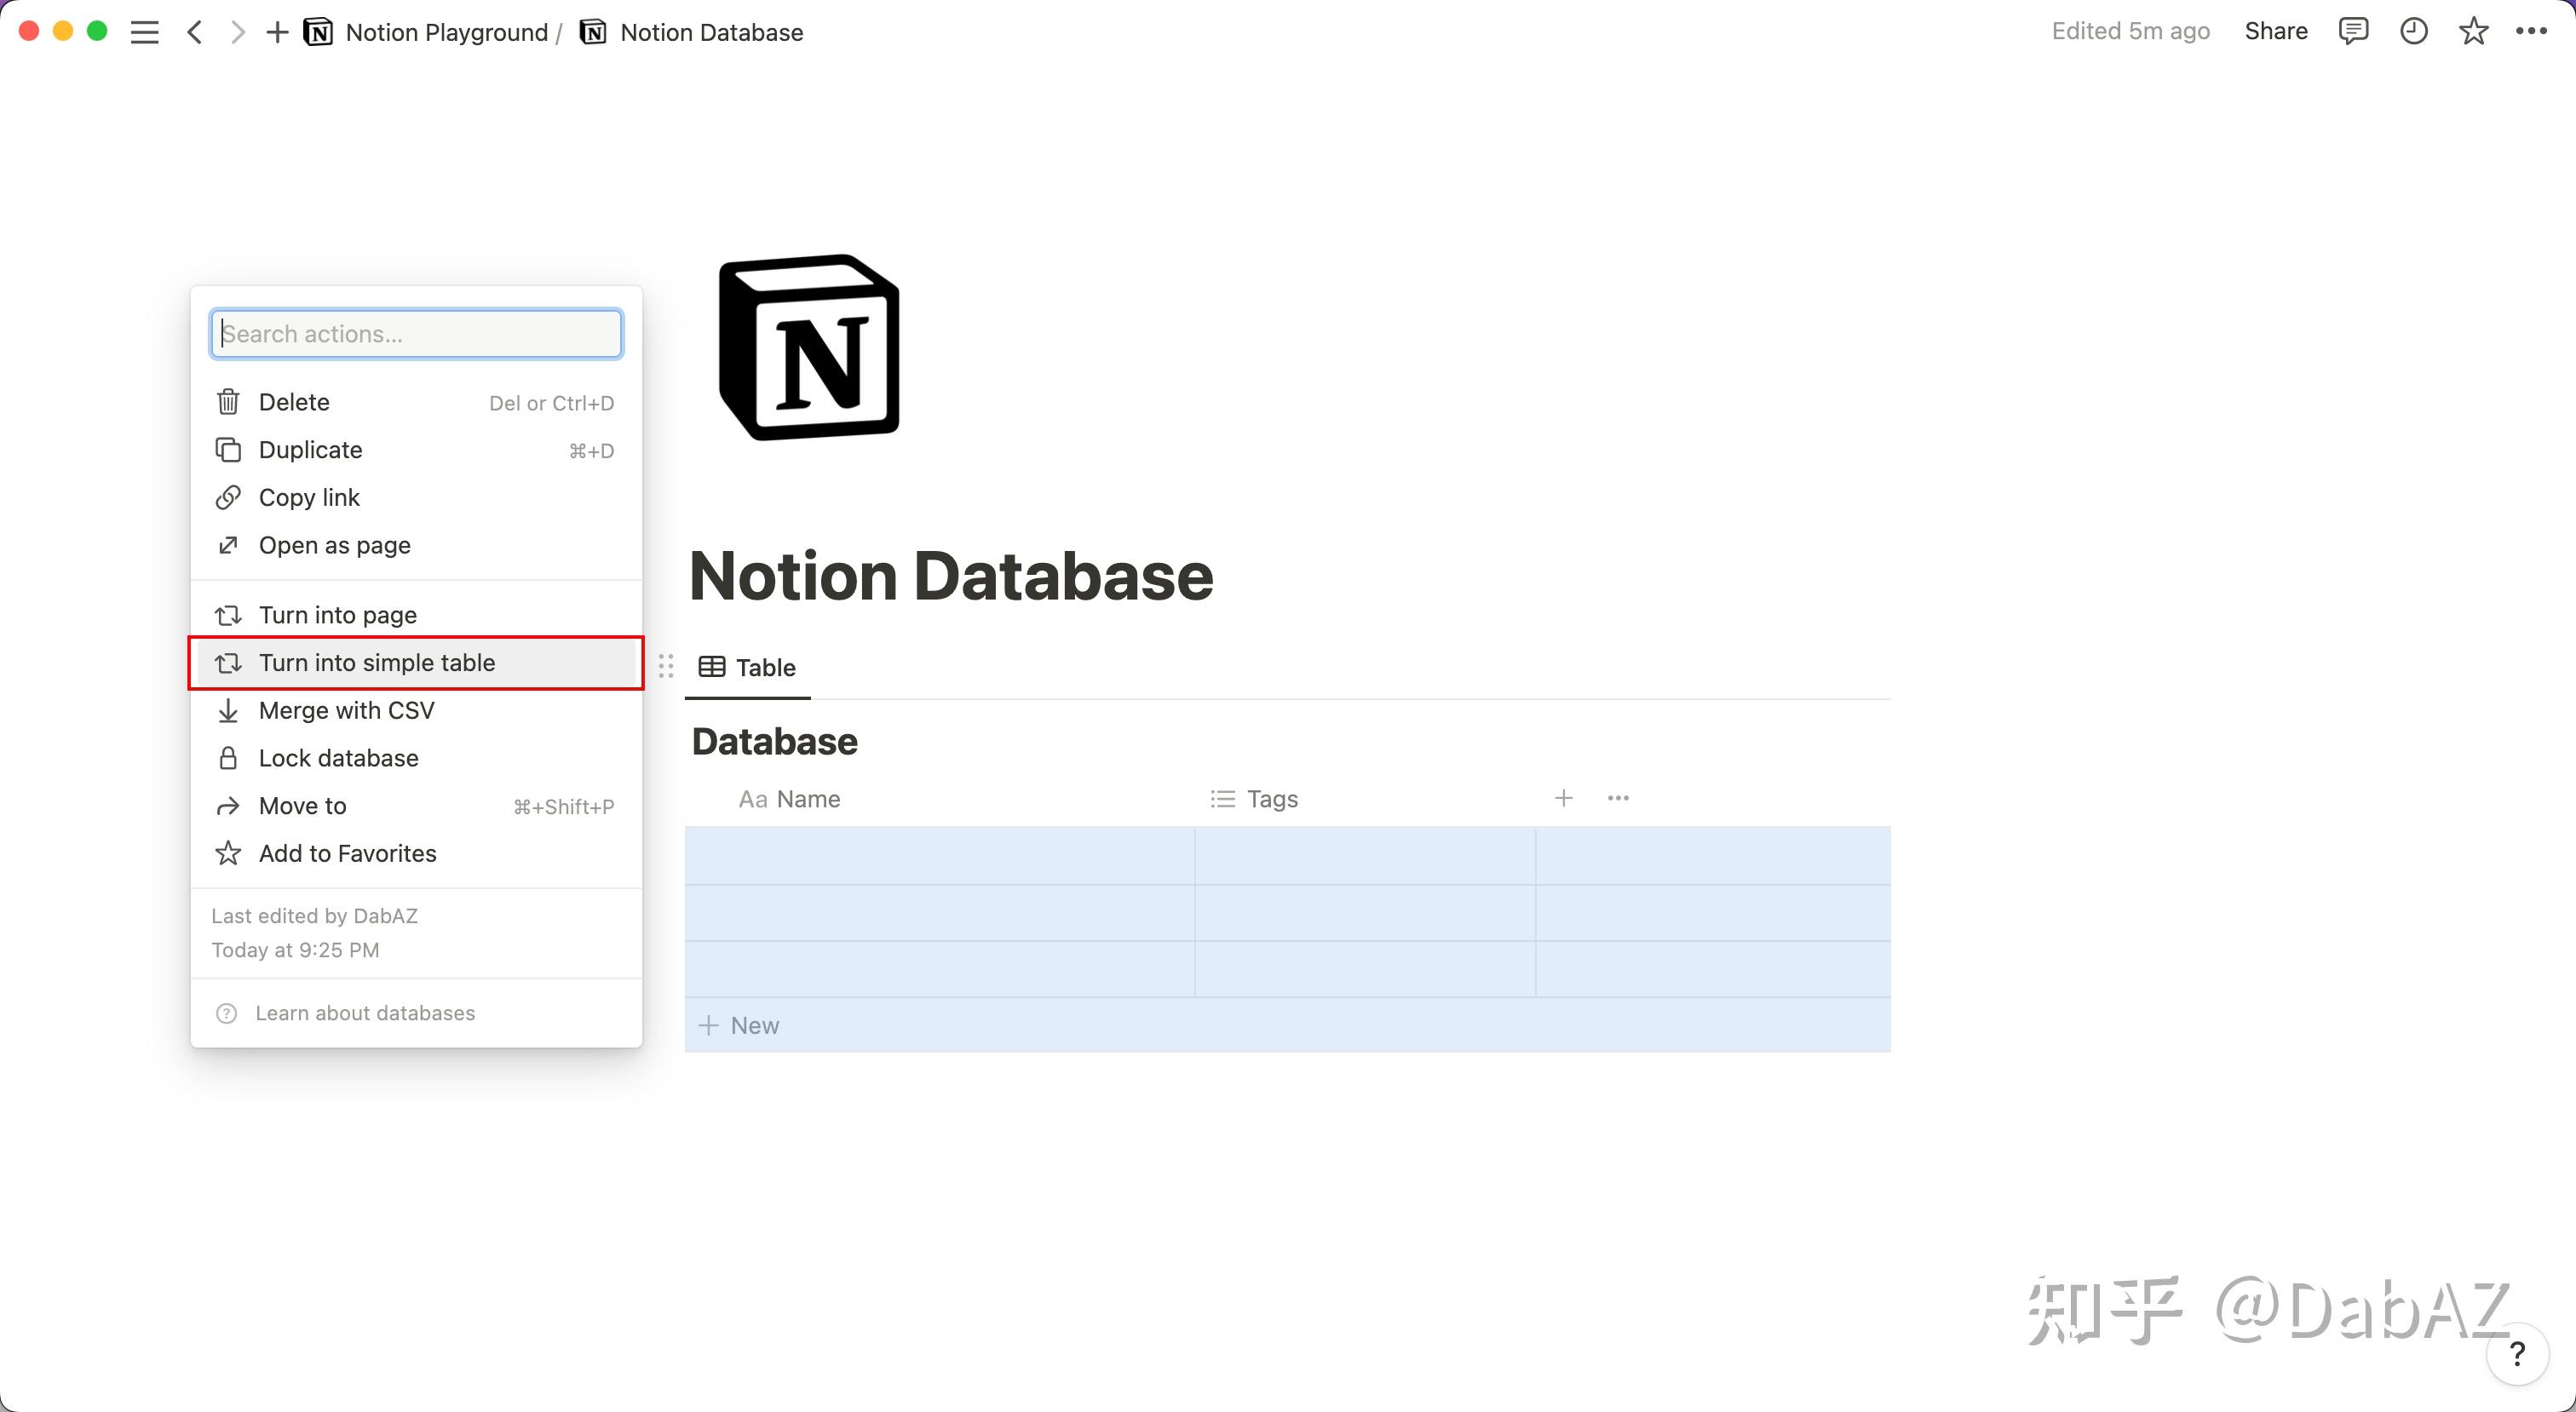Select Turn into simple table

(375, 662)
